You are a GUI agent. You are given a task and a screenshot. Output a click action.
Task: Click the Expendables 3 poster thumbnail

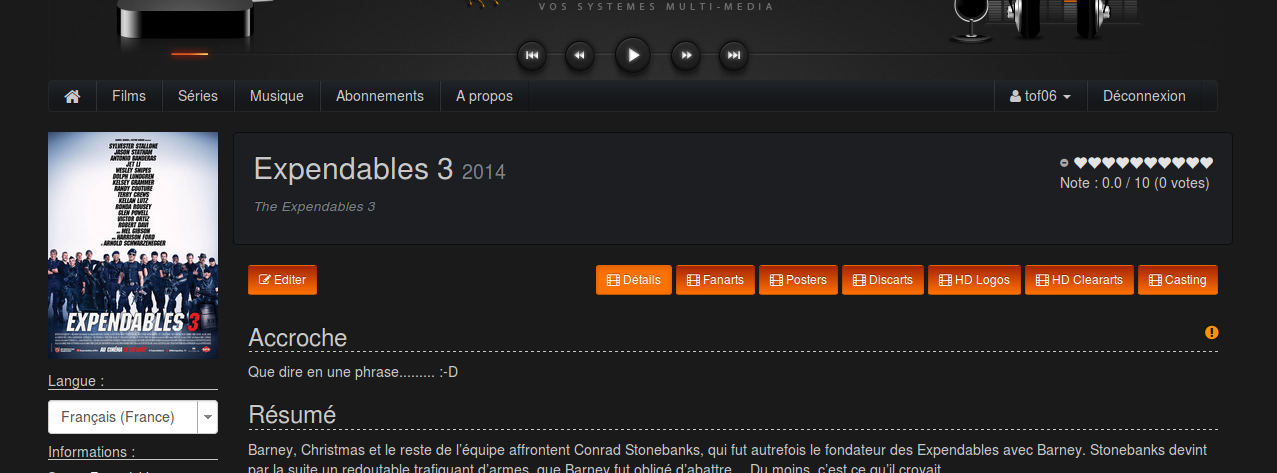(x=133, y=245)
